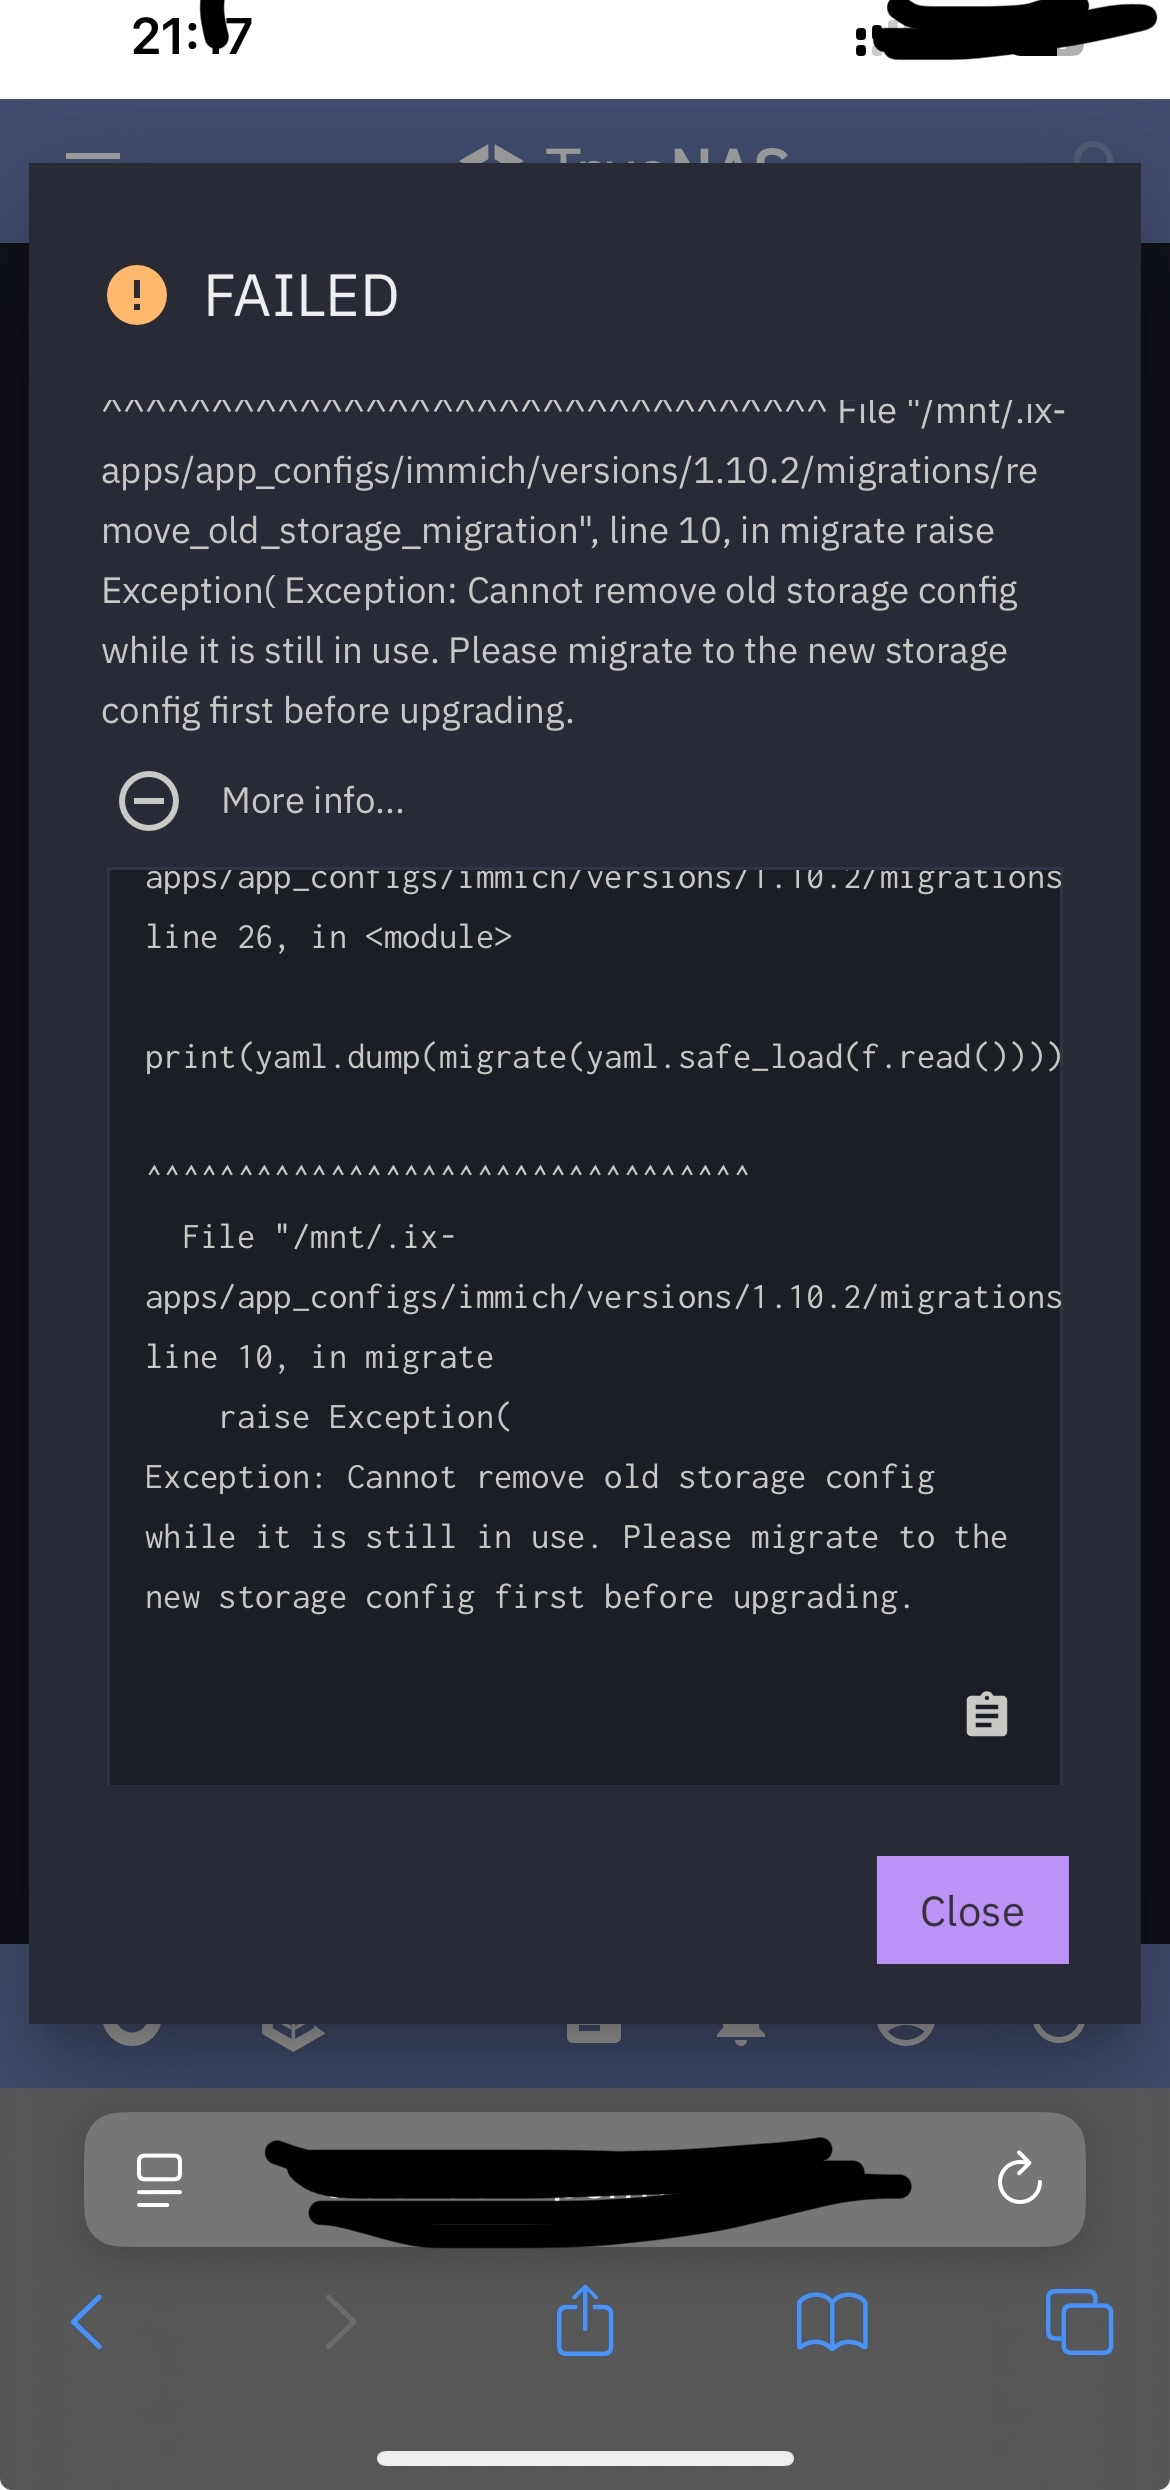Screen dimensions: 1170x2490
Task: Tap the Close button on the FAILED dialog
Action: click(x=971, y=1910)
